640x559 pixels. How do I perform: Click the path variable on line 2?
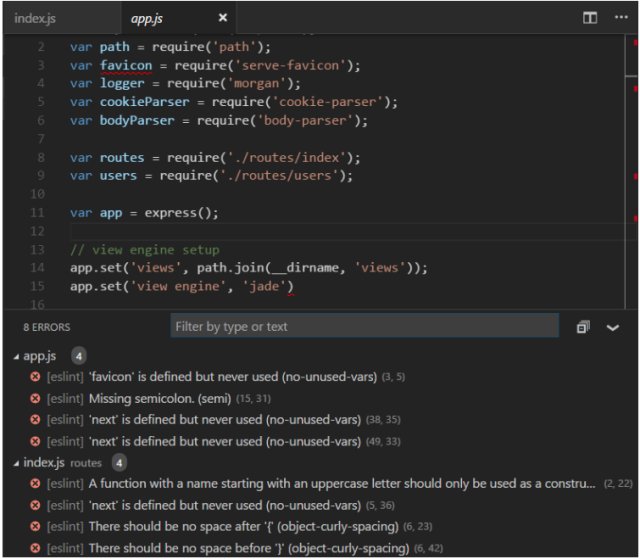click(115, 47)
